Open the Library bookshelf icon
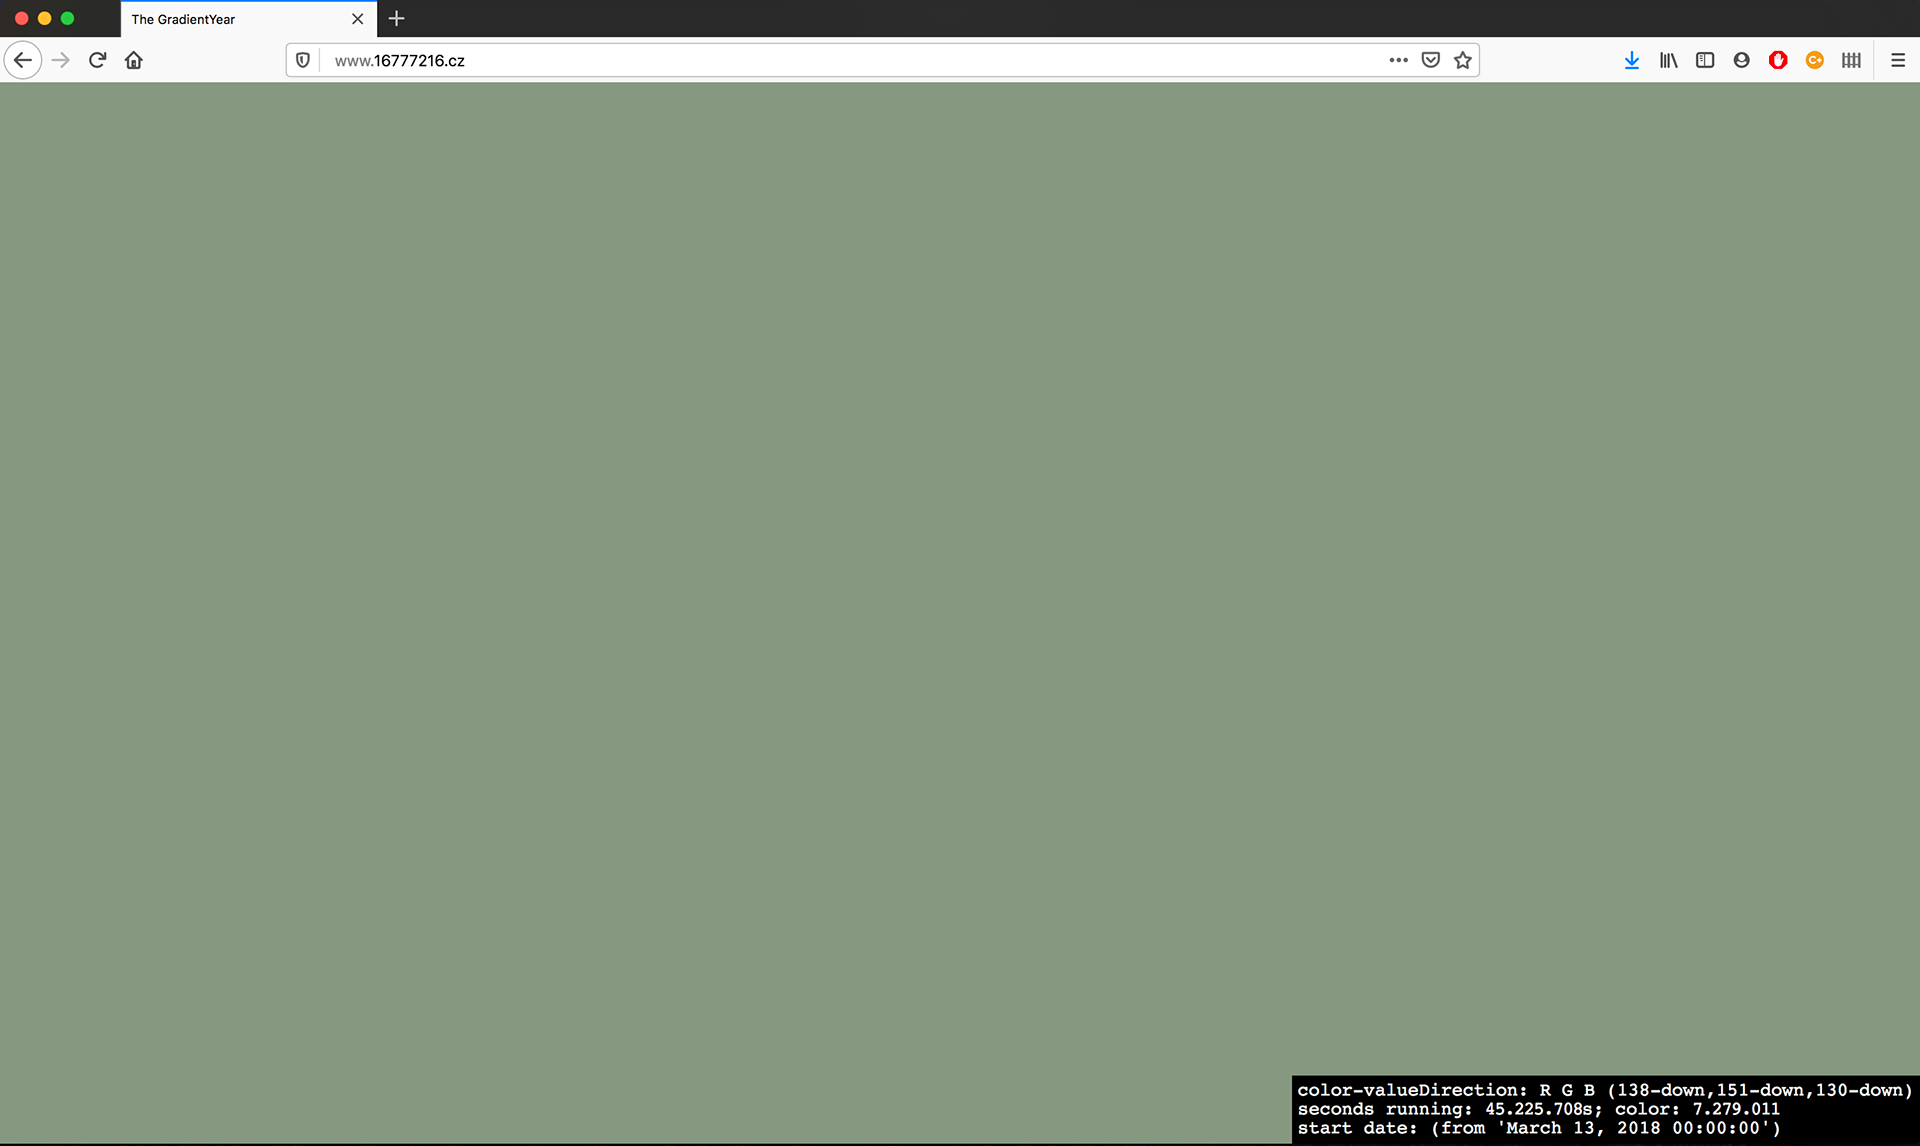The height and width of the screenshot is (1146, 1920). pos(1668,60)
